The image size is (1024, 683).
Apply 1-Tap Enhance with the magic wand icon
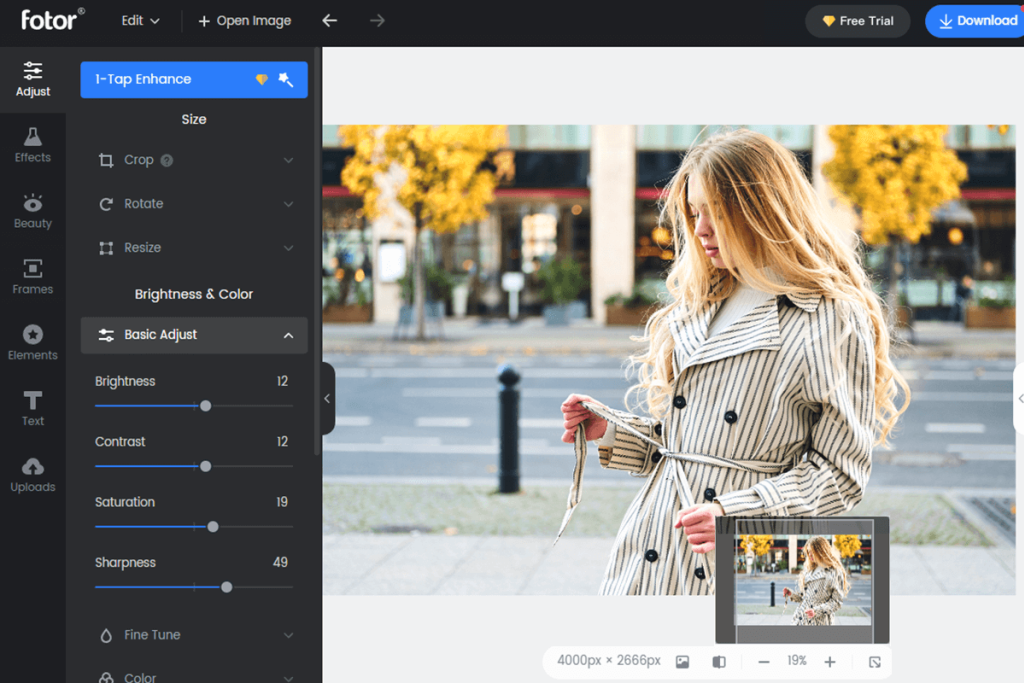(x=286, y=79)
